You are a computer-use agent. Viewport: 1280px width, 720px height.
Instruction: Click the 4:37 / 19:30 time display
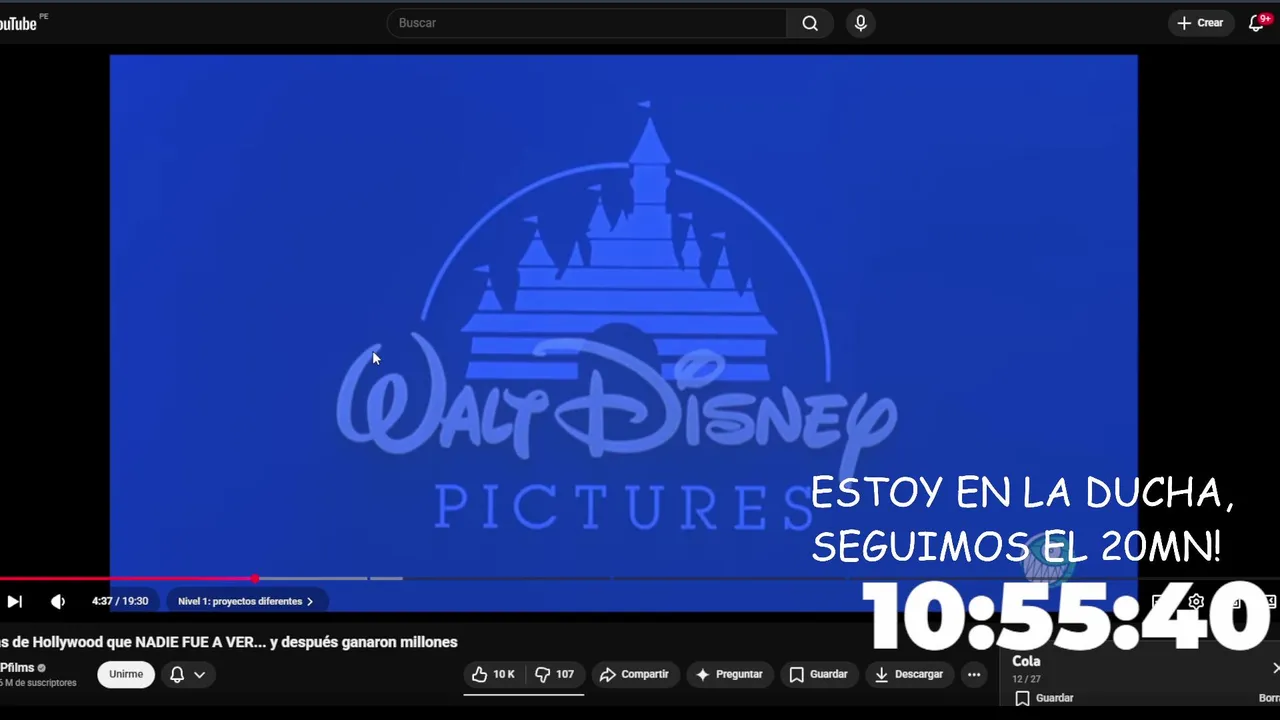coord(120,601)
